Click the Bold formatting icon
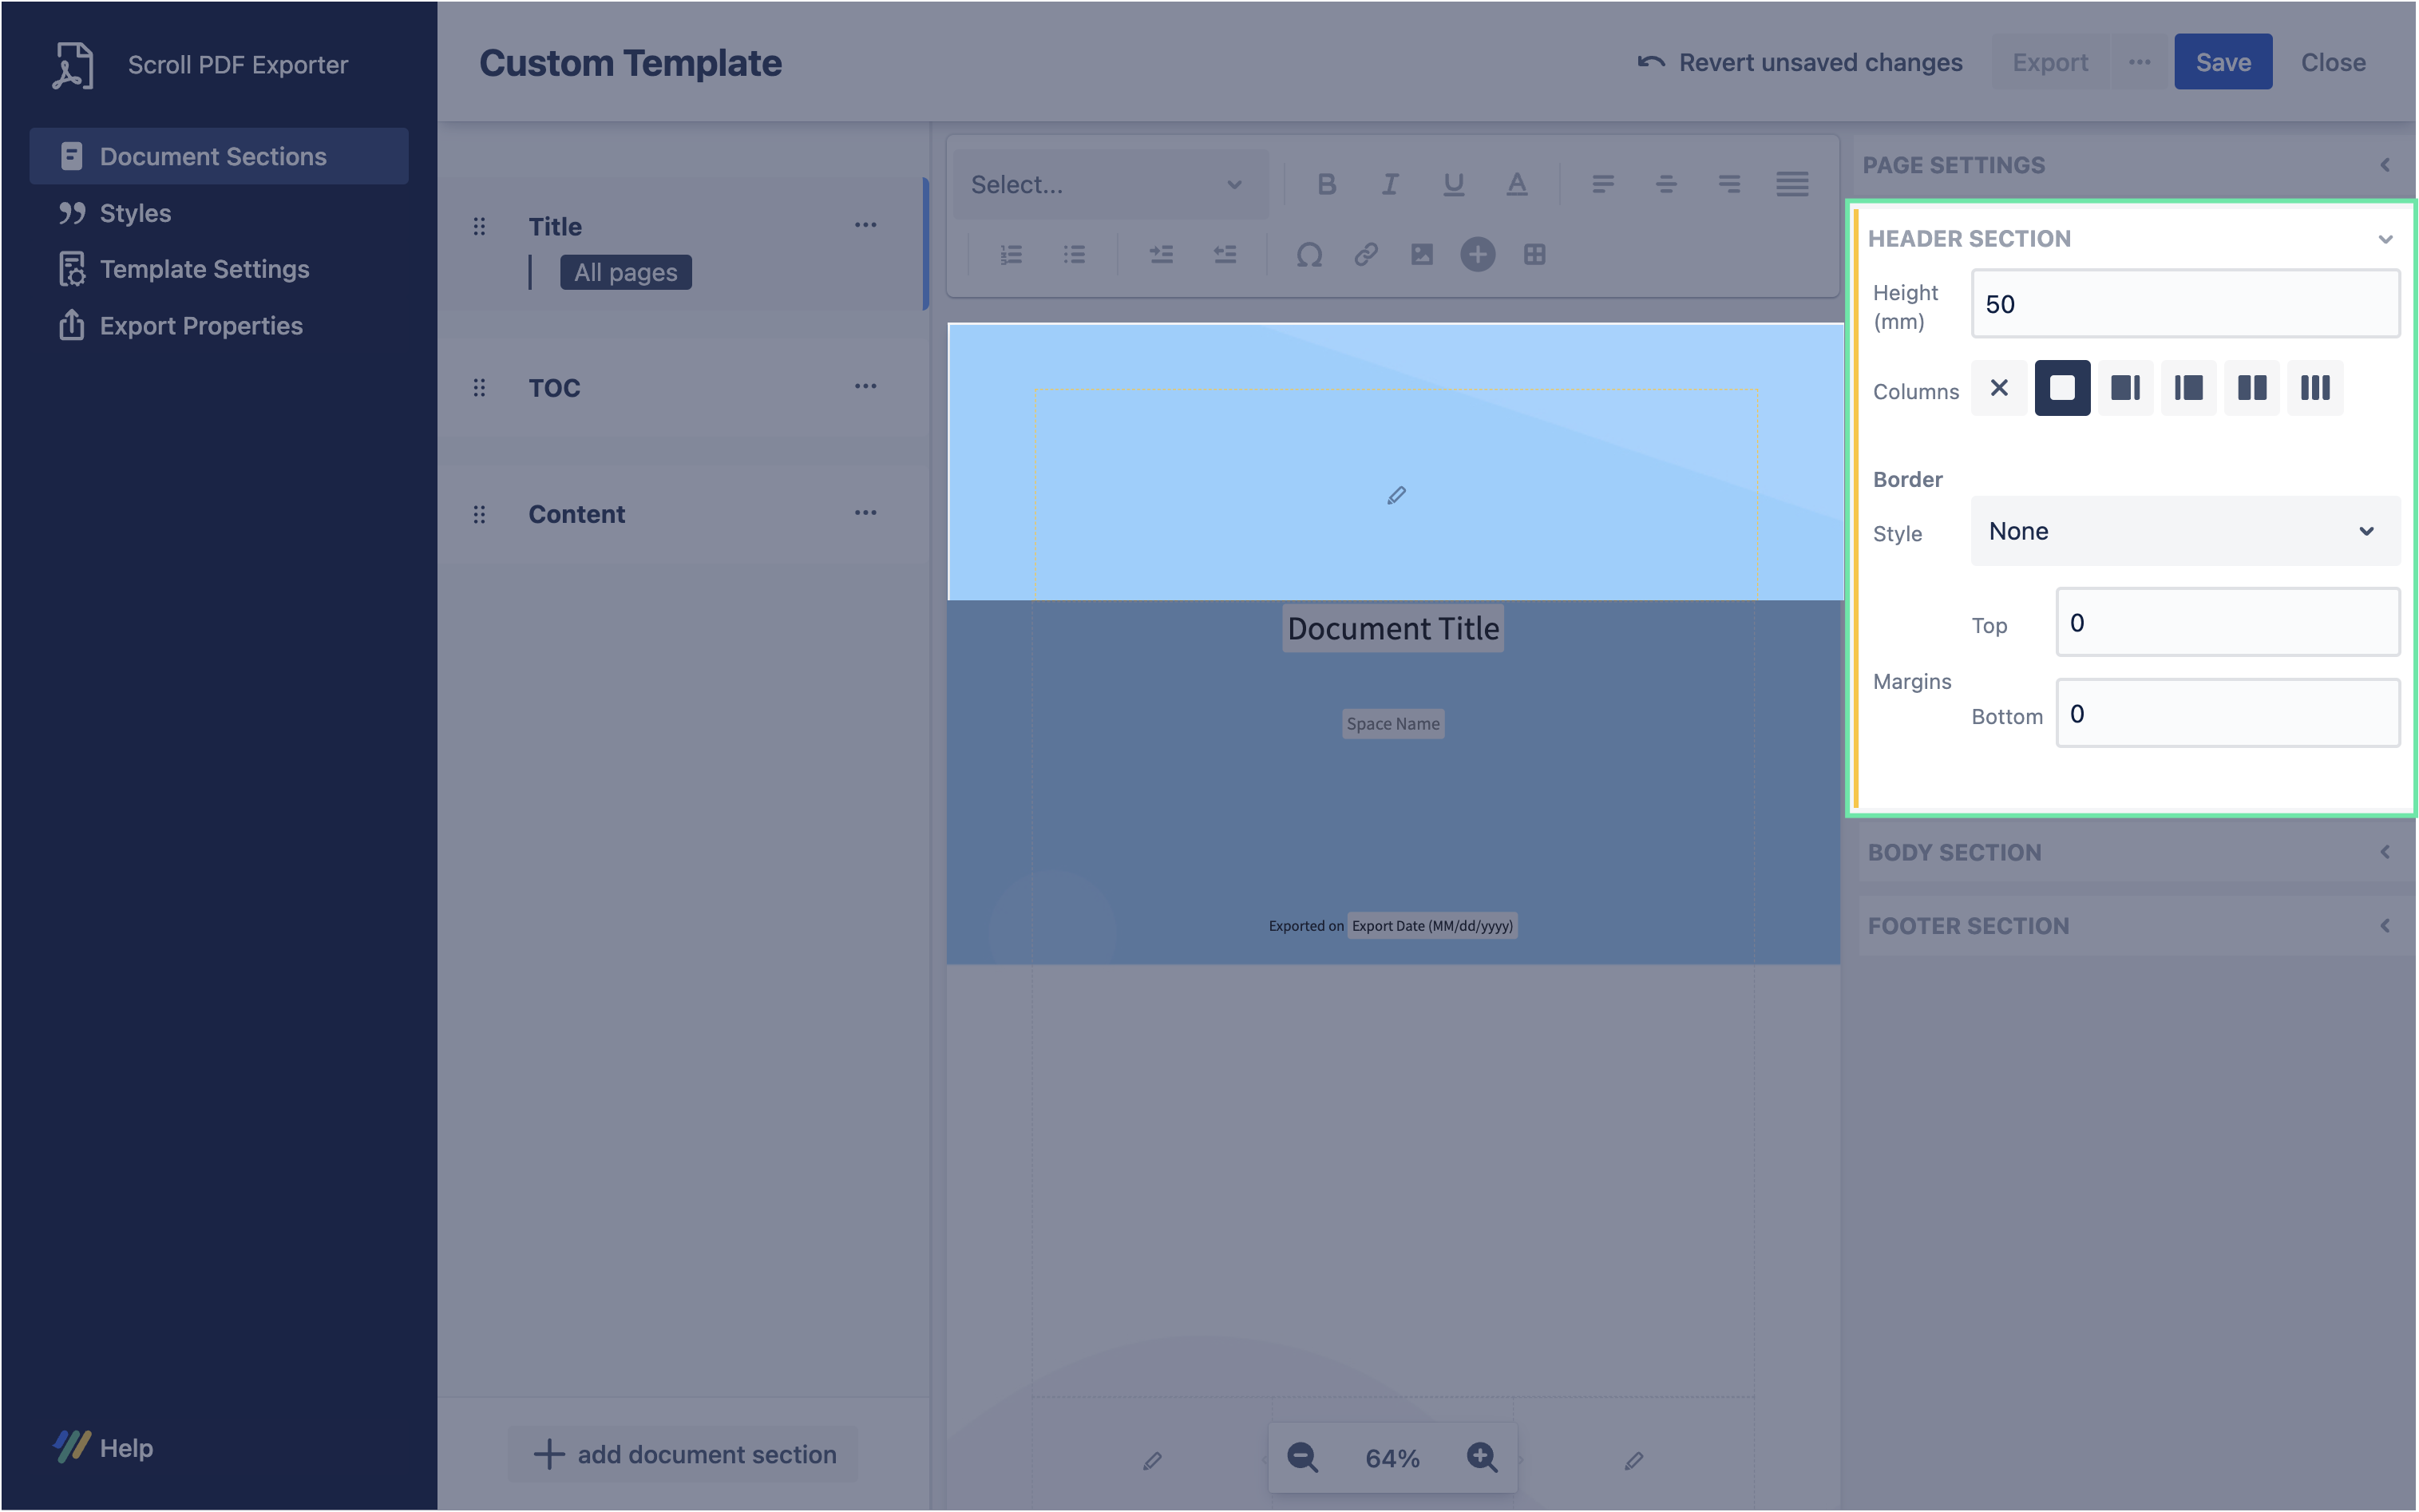Viewport: 2419px width, 1512px height. click(x=1326, y=184)
